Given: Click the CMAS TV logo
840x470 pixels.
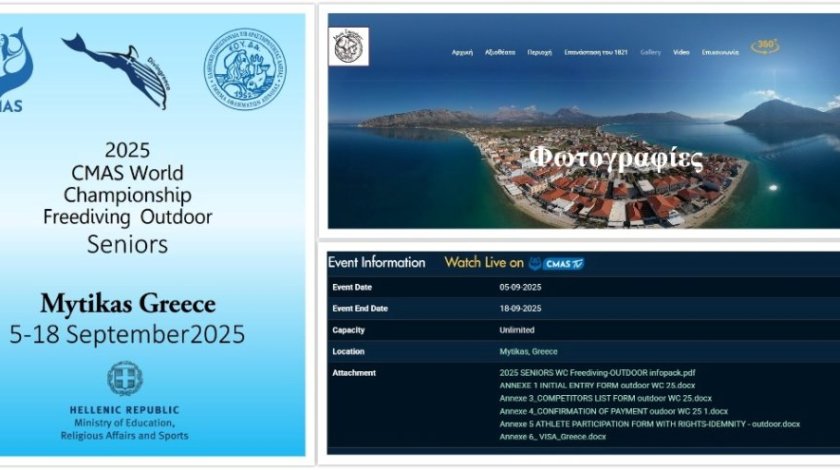Looking at the screenshot, I should pyautogui.click(x=557, y=264).
